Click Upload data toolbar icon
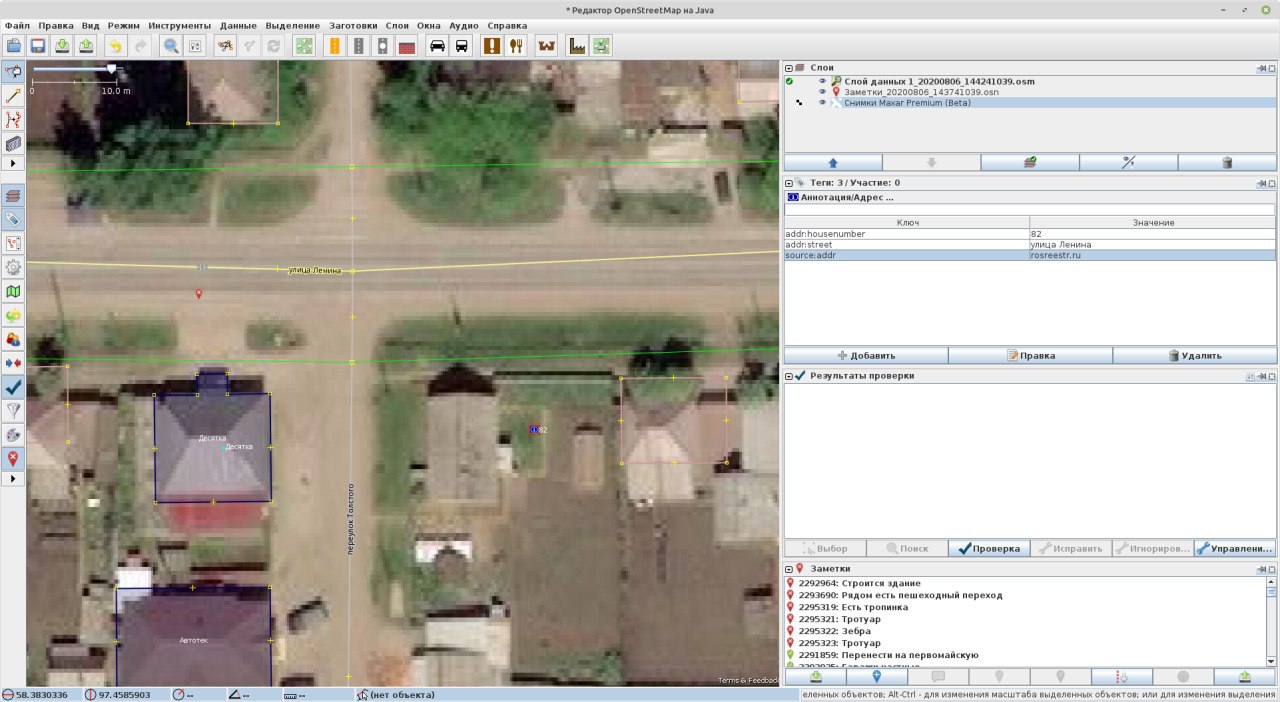Viewport: 1280px width, 702px height. click(86, 46)
